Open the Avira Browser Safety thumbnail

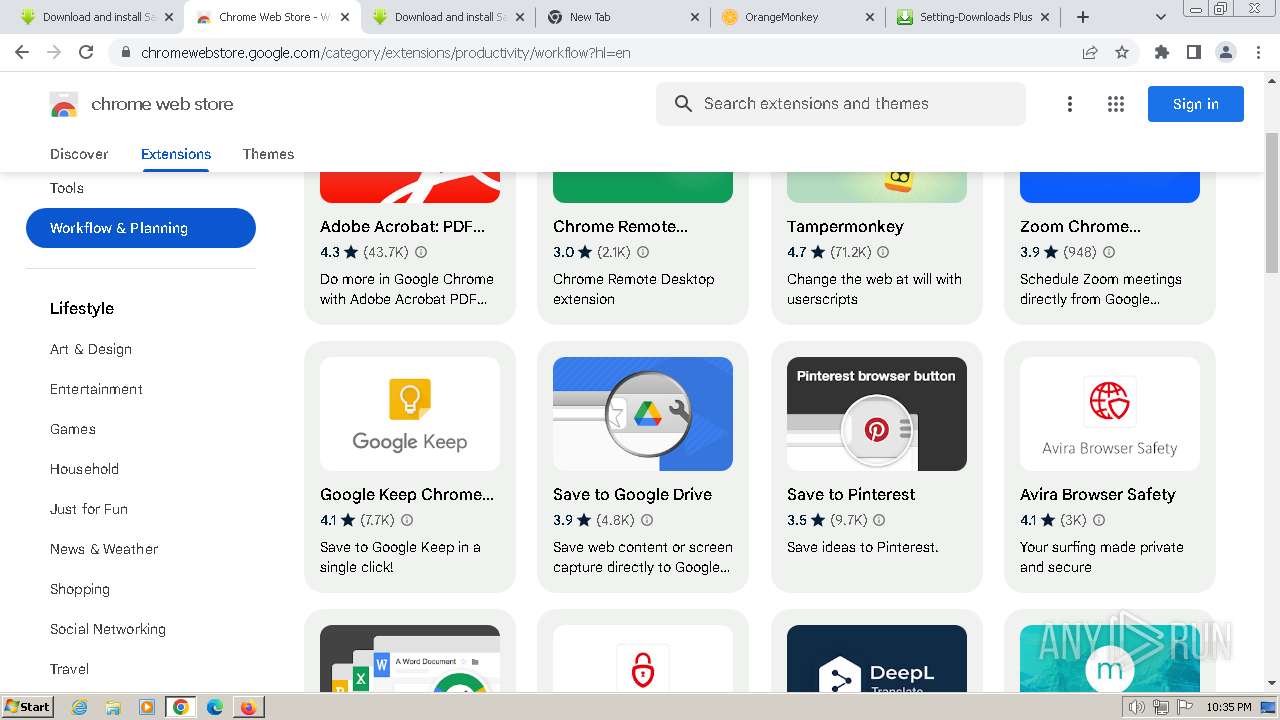[1110, 414]
